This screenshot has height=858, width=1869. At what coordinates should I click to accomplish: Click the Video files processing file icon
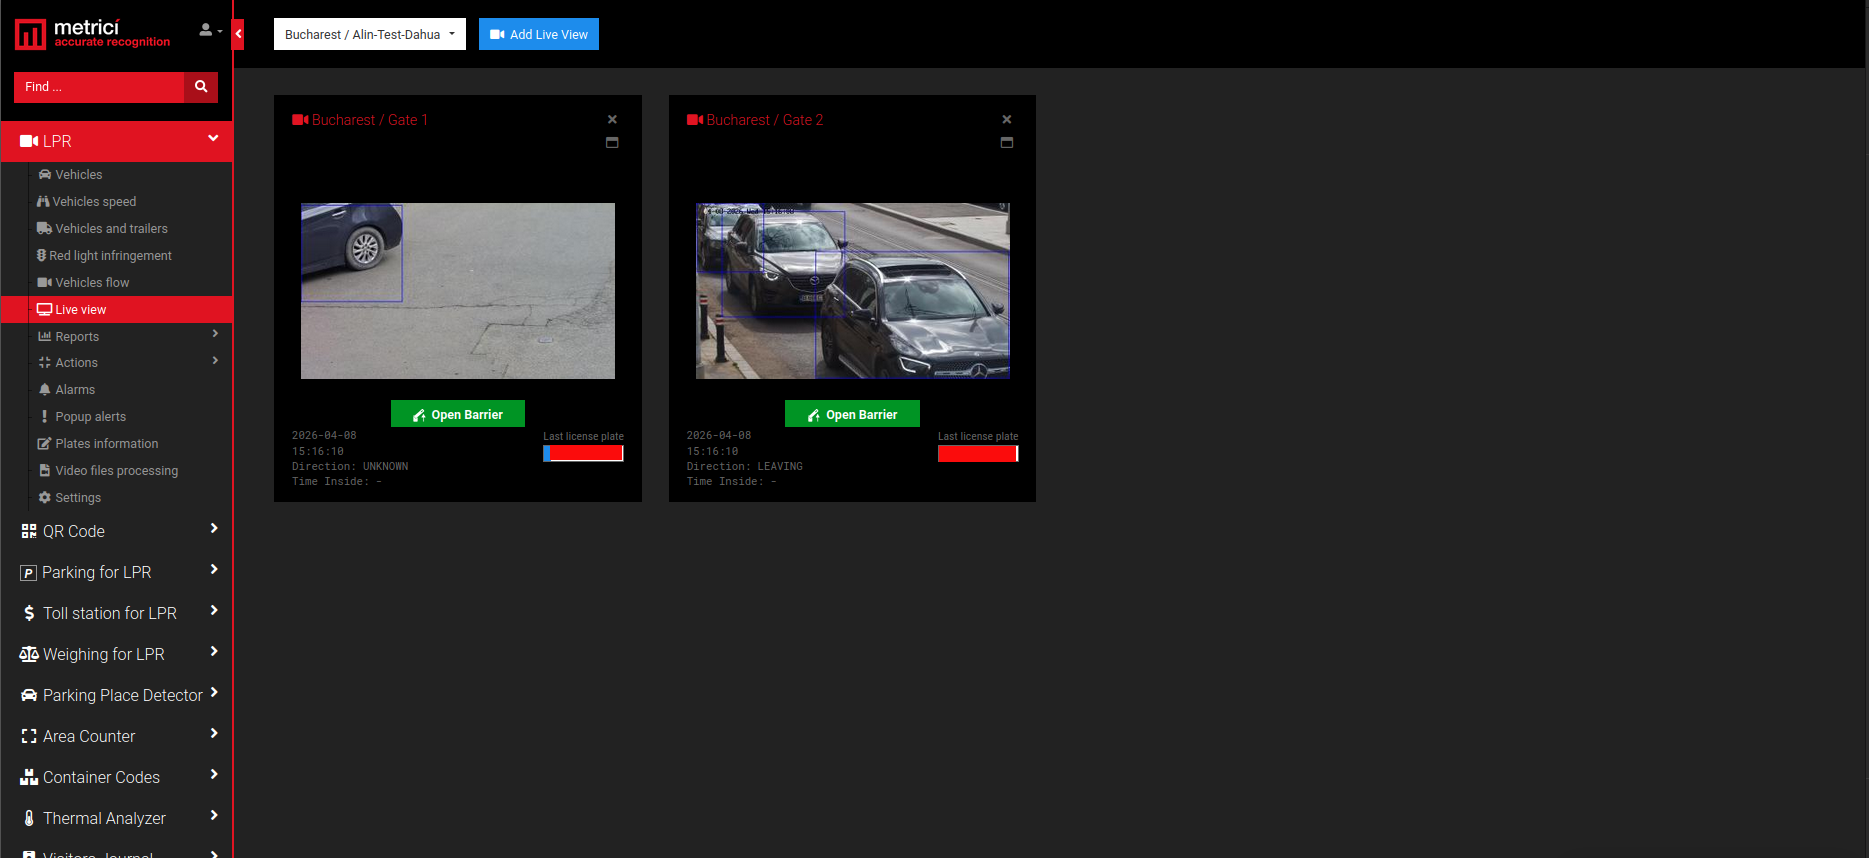tap(45, 470)
